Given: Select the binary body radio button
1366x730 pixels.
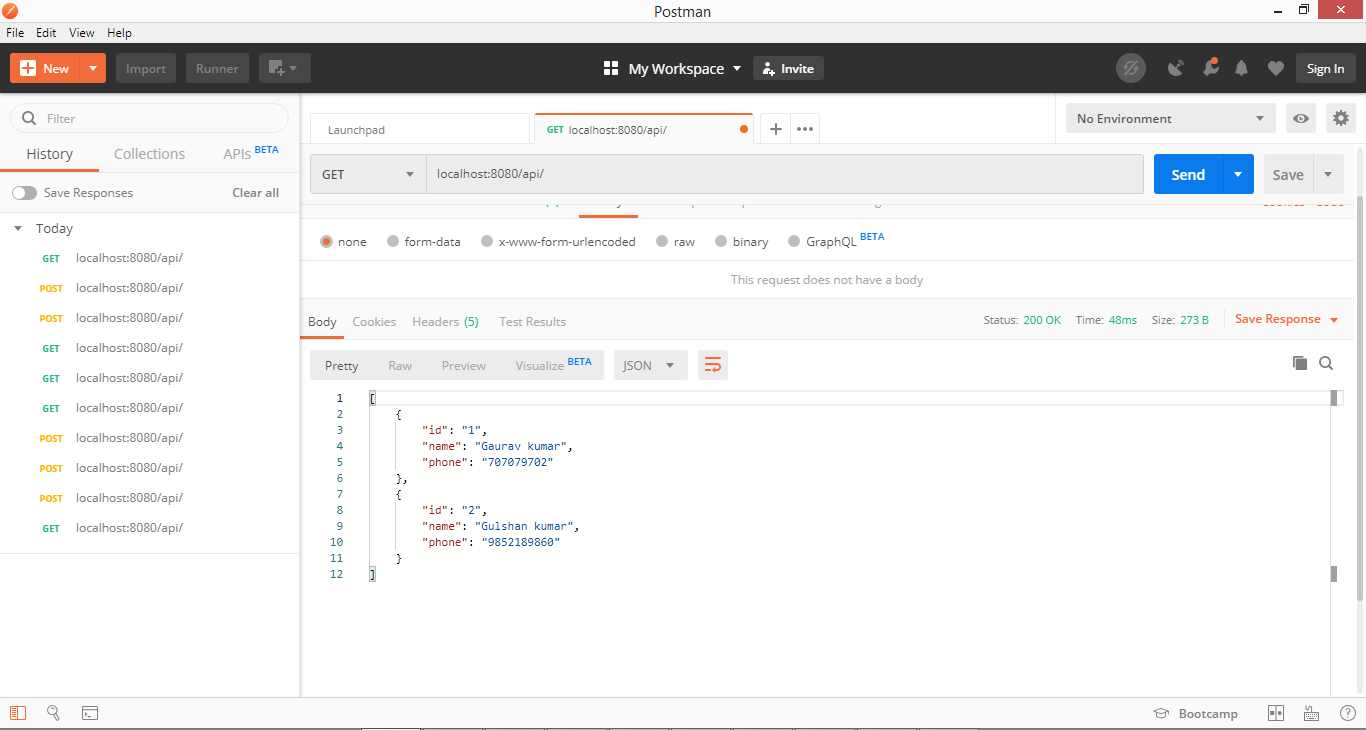Looking at the screenshot, I should coord(721,241).
